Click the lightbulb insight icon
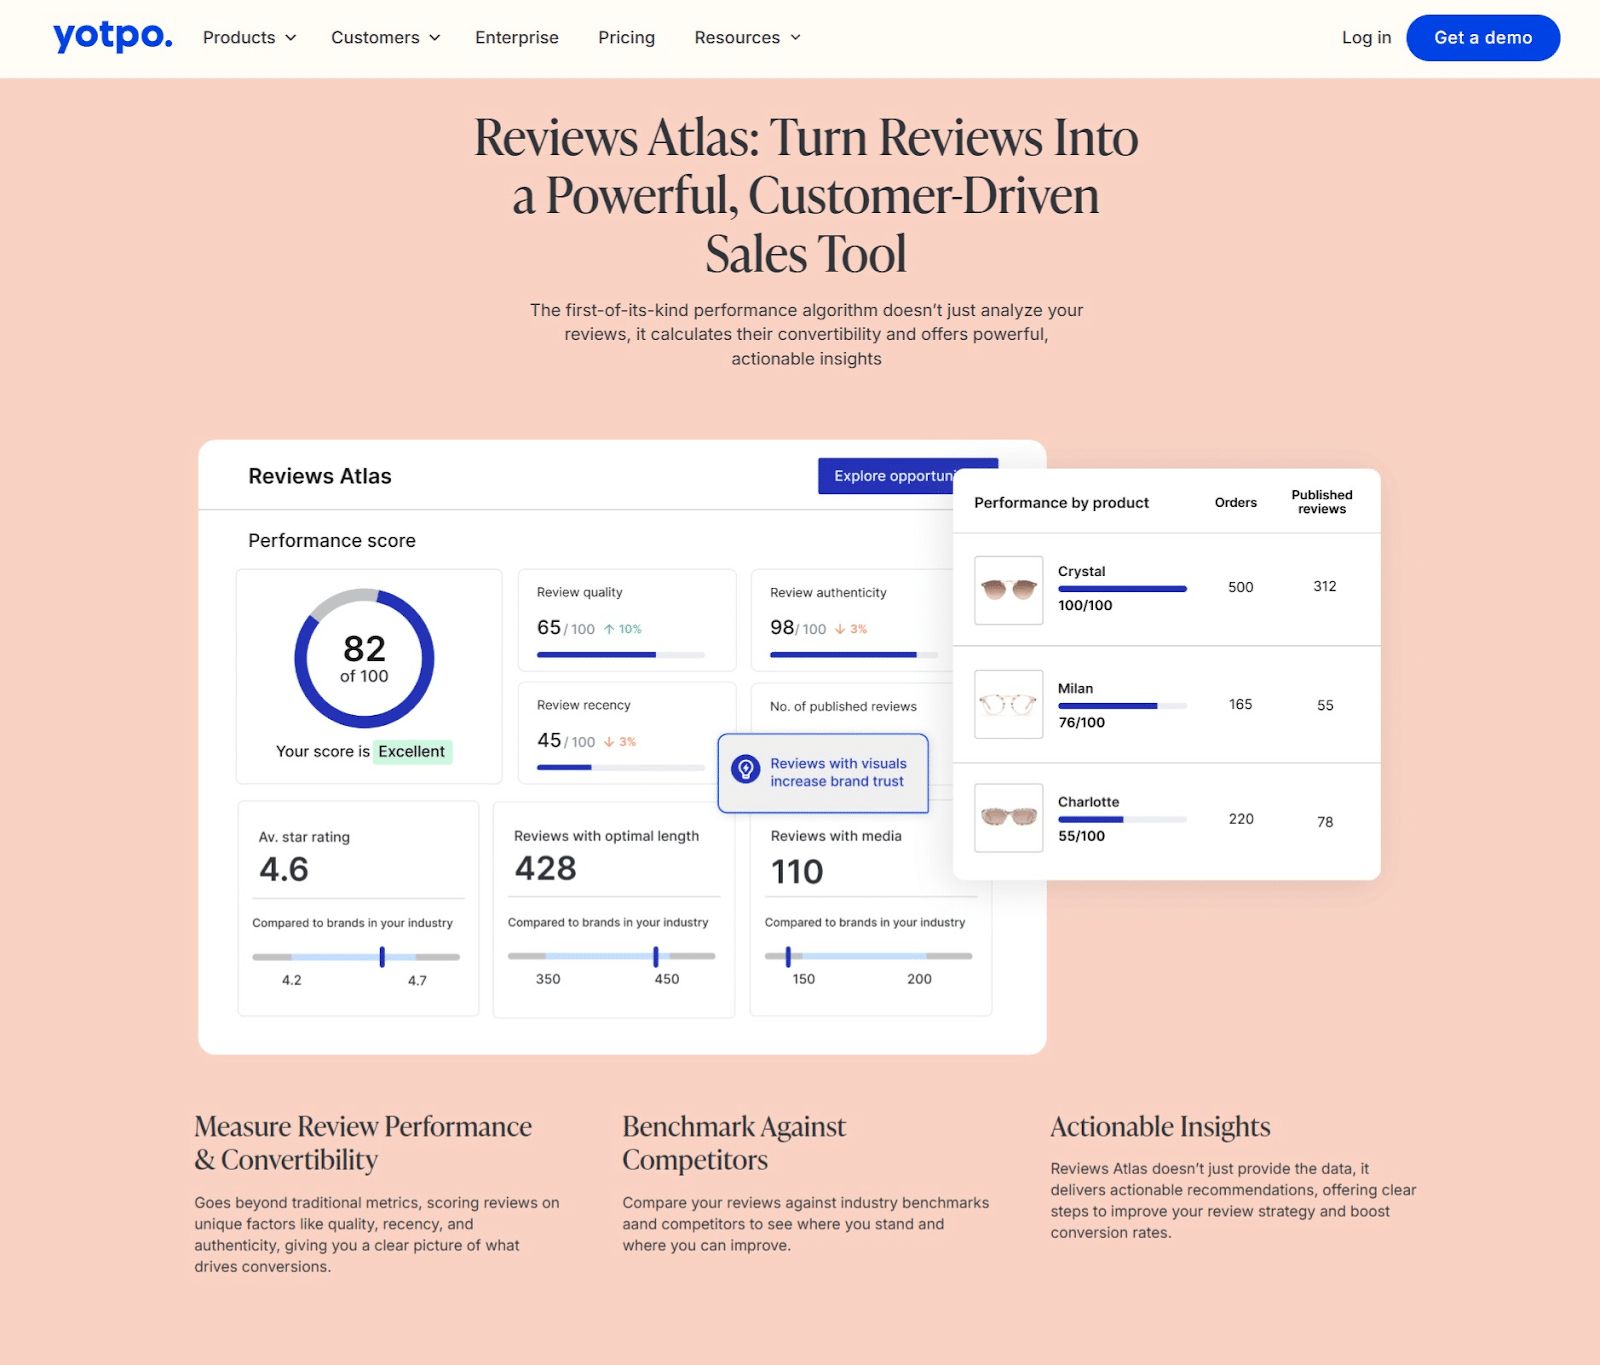The height and width of the screenshot is (1365, 1600). pos(746,769)
